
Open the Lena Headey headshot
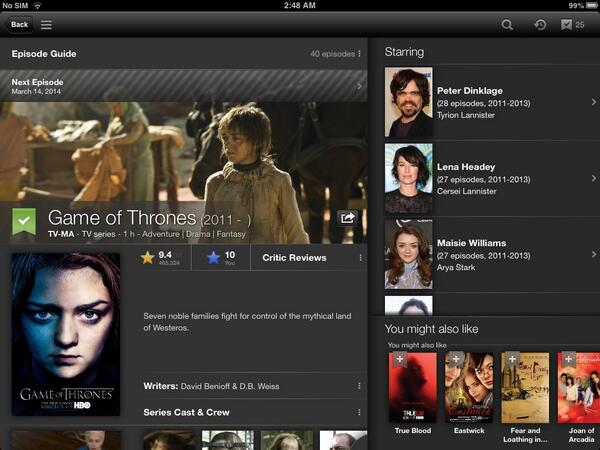click(x=409, y=178)
